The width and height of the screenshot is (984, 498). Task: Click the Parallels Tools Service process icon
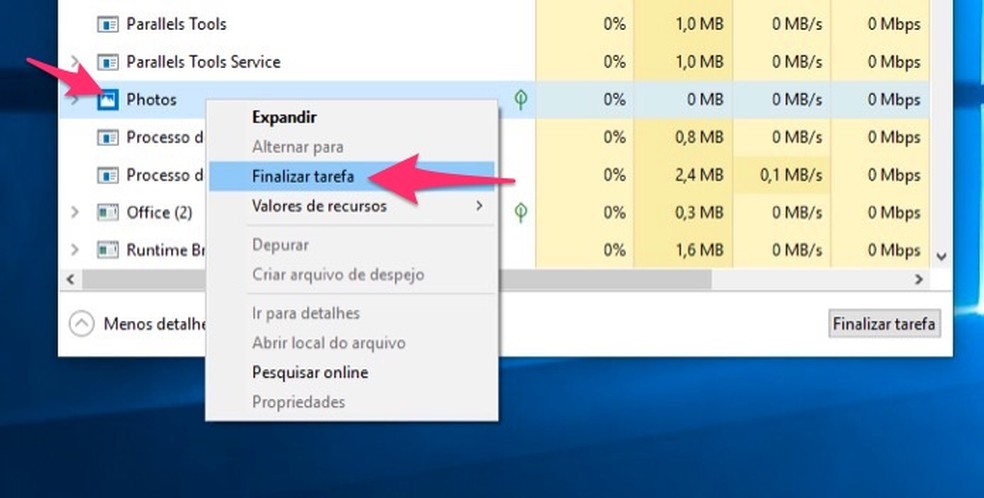[x=108, y=62]
